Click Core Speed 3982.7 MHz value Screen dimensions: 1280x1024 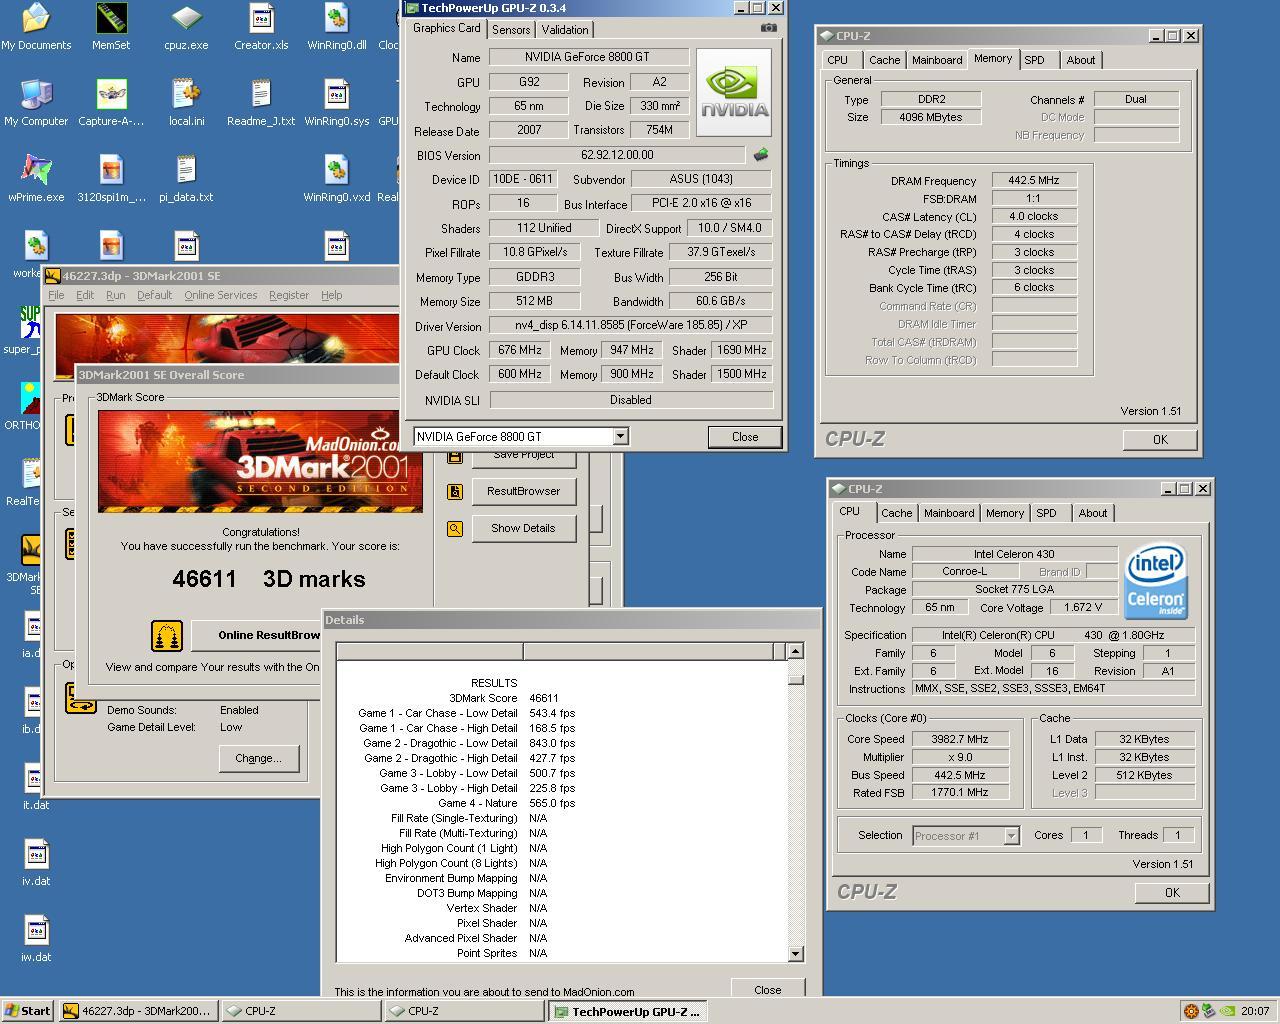959,739
